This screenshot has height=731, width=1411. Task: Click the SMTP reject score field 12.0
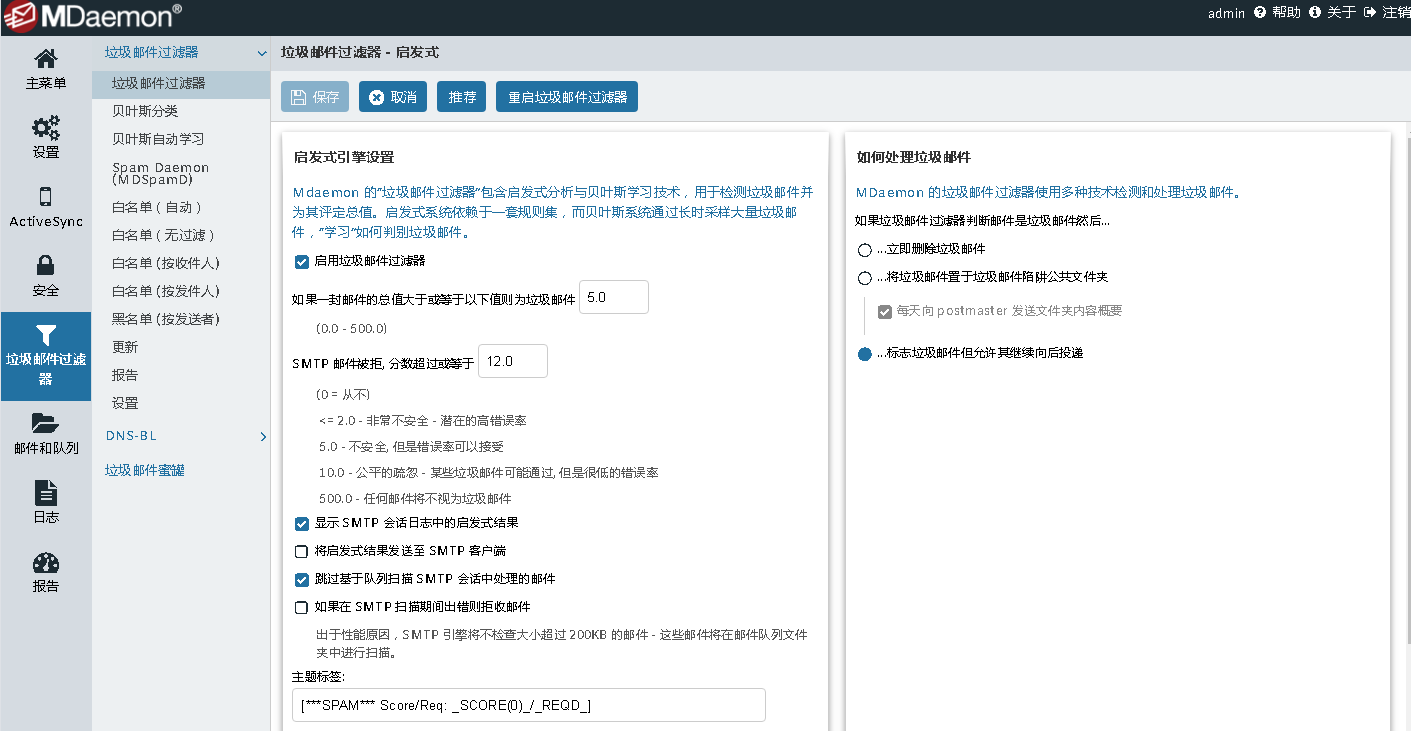[x=513, y=361]
